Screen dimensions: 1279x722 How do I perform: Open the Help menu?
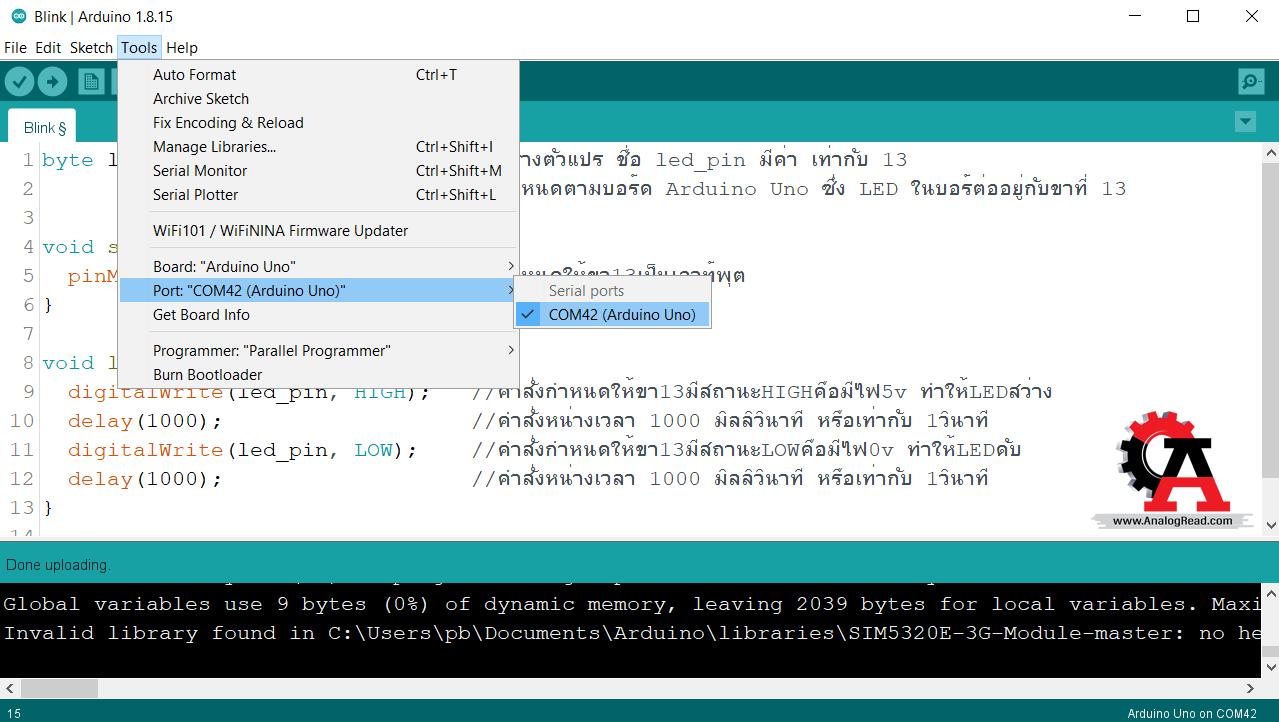coord(182,48)
